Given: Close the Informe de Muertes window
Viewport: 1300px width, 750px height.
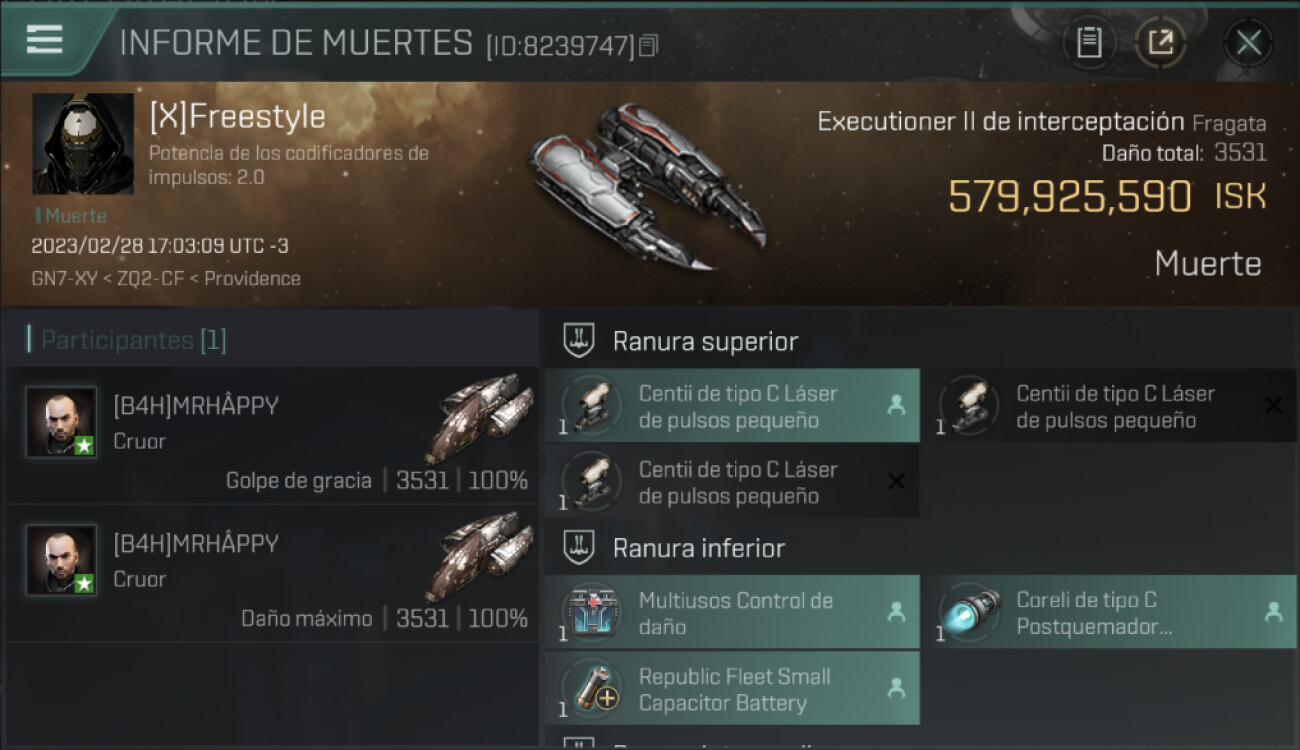Looking at the screenshot, I should point(1248,42).
